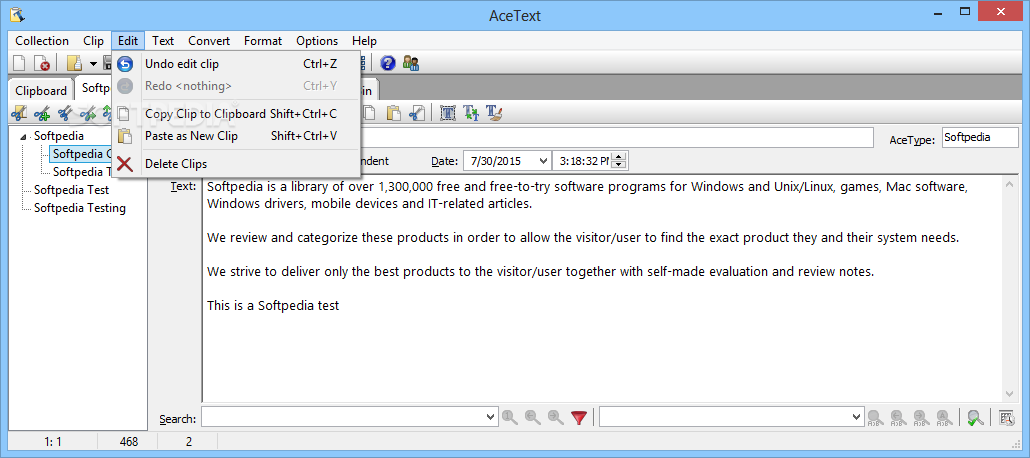Click the search history calendar-clock icon

click(1006, 417)
